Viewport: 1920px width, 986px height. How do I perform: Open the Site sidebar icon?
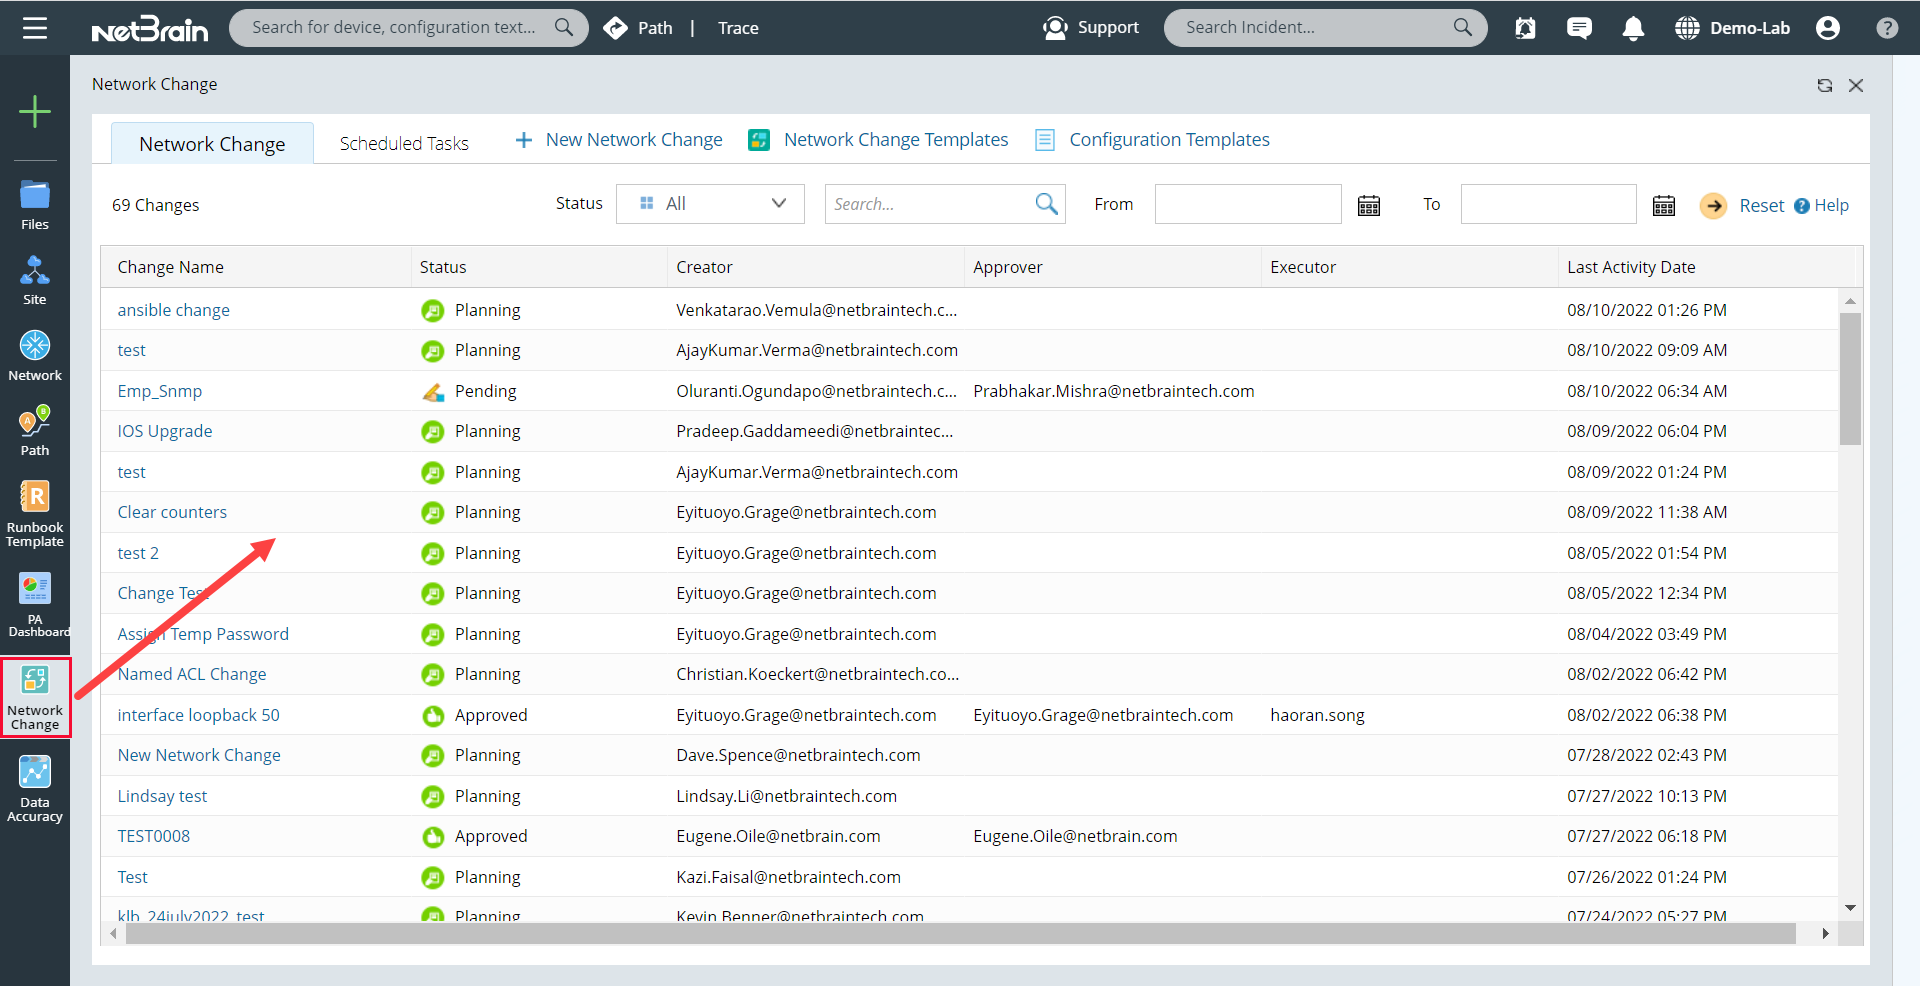tap(35, 280)
